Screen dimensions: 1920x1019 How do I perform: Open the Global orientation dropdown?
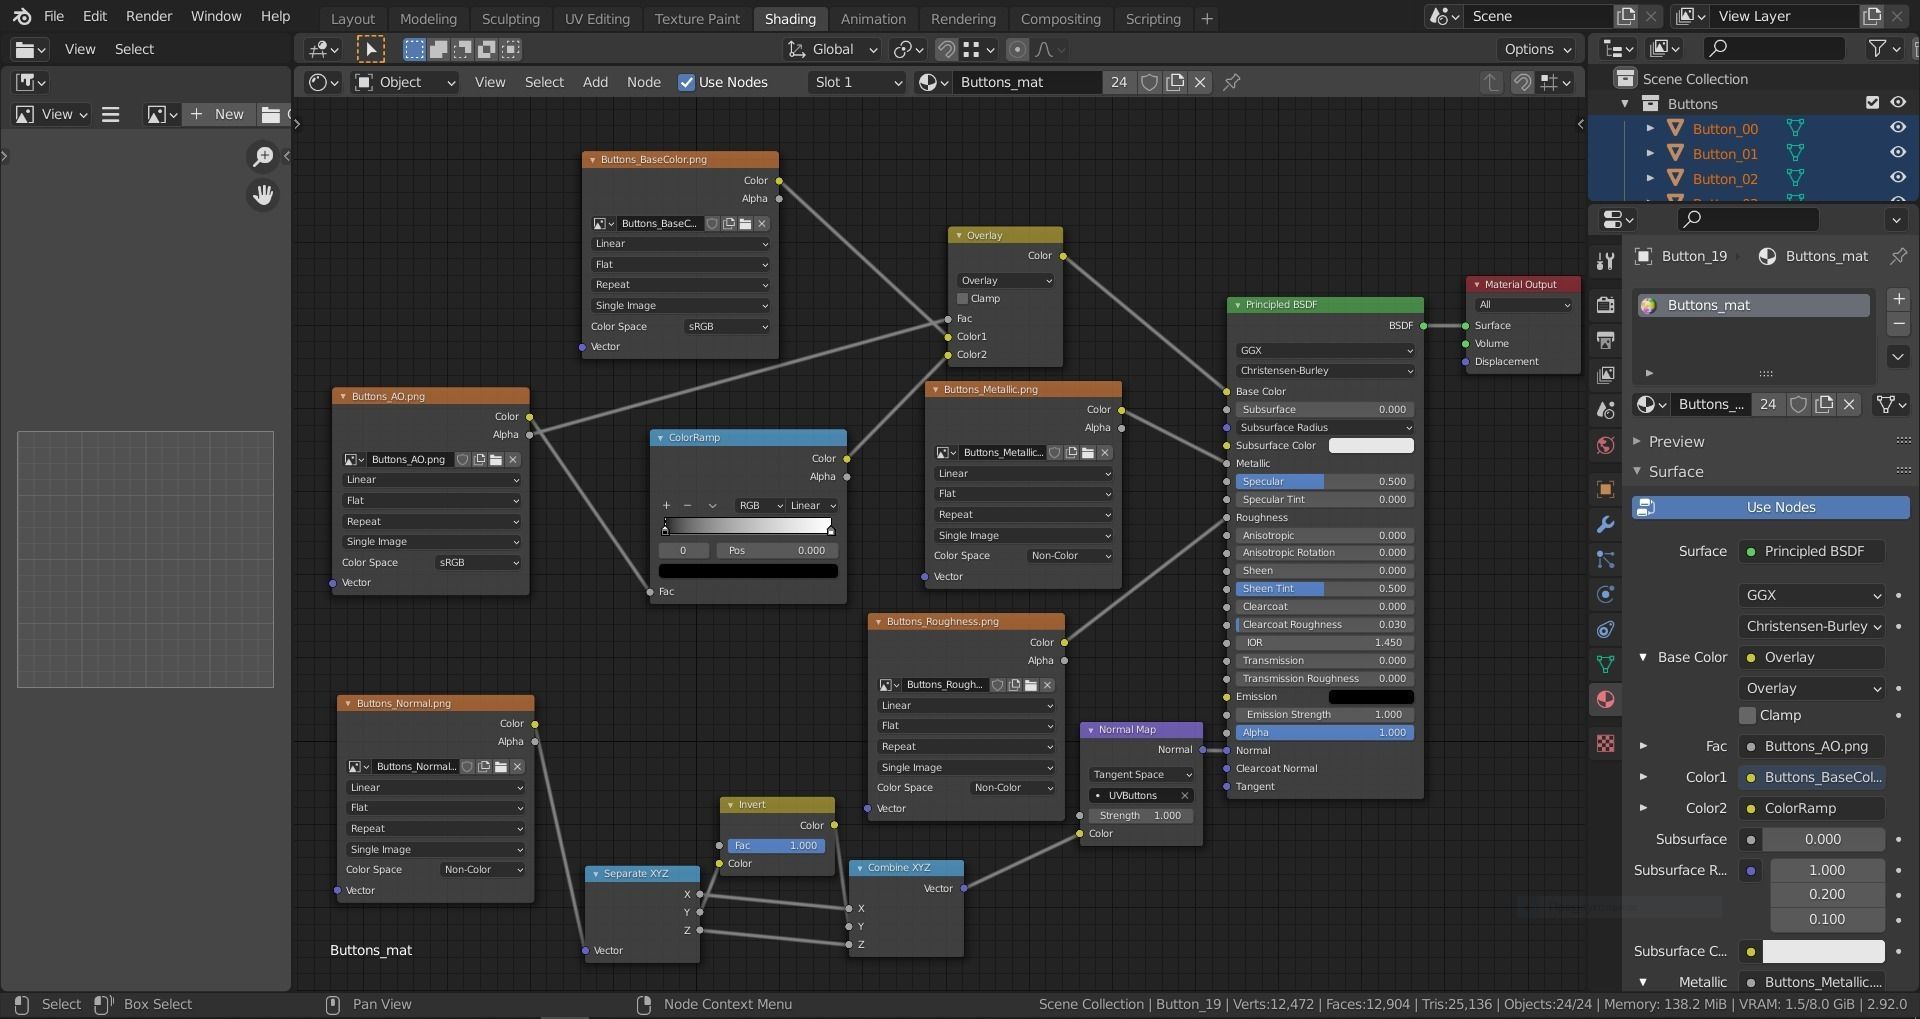[x=832, y=49]
